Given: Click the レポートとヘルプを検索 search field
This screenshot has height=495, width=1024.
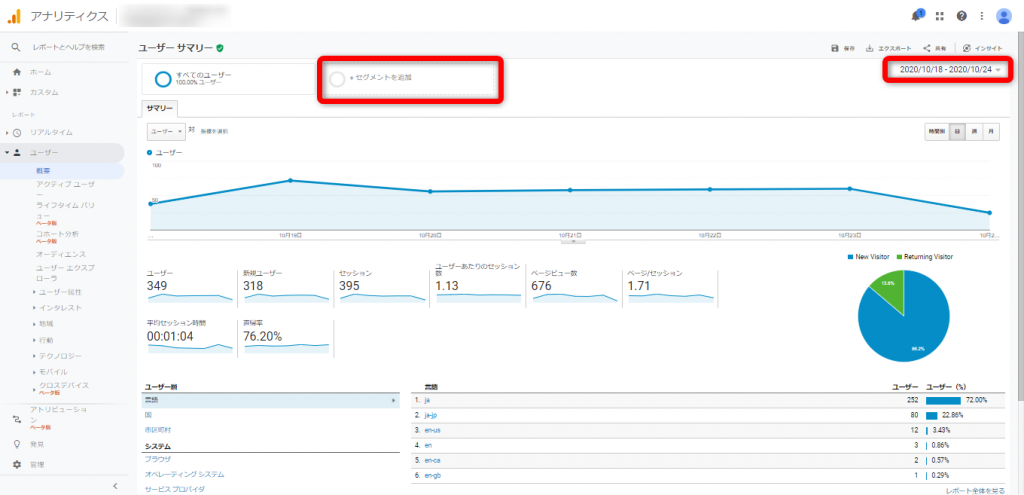Looking at the screenshot, I should pos(69,47).
